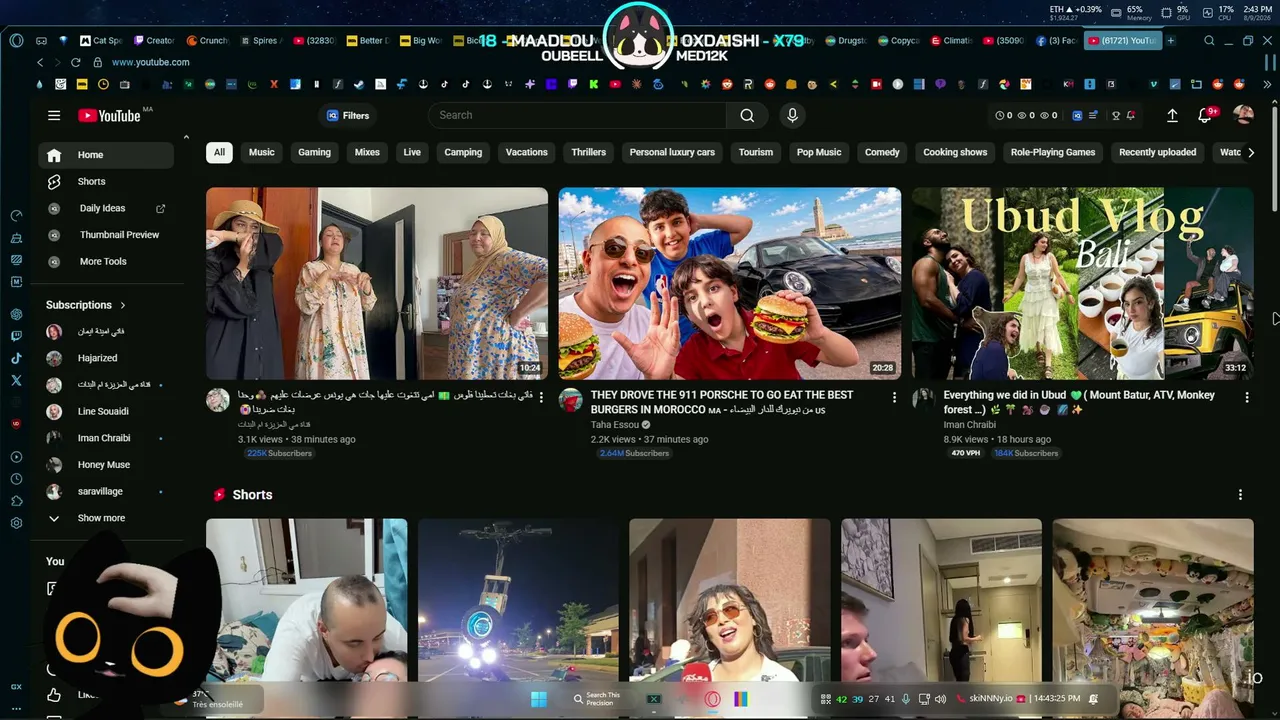This screenshot has height=720, width=1280.
Task: Open Home in the sidebar
Action: pos(106,155)
